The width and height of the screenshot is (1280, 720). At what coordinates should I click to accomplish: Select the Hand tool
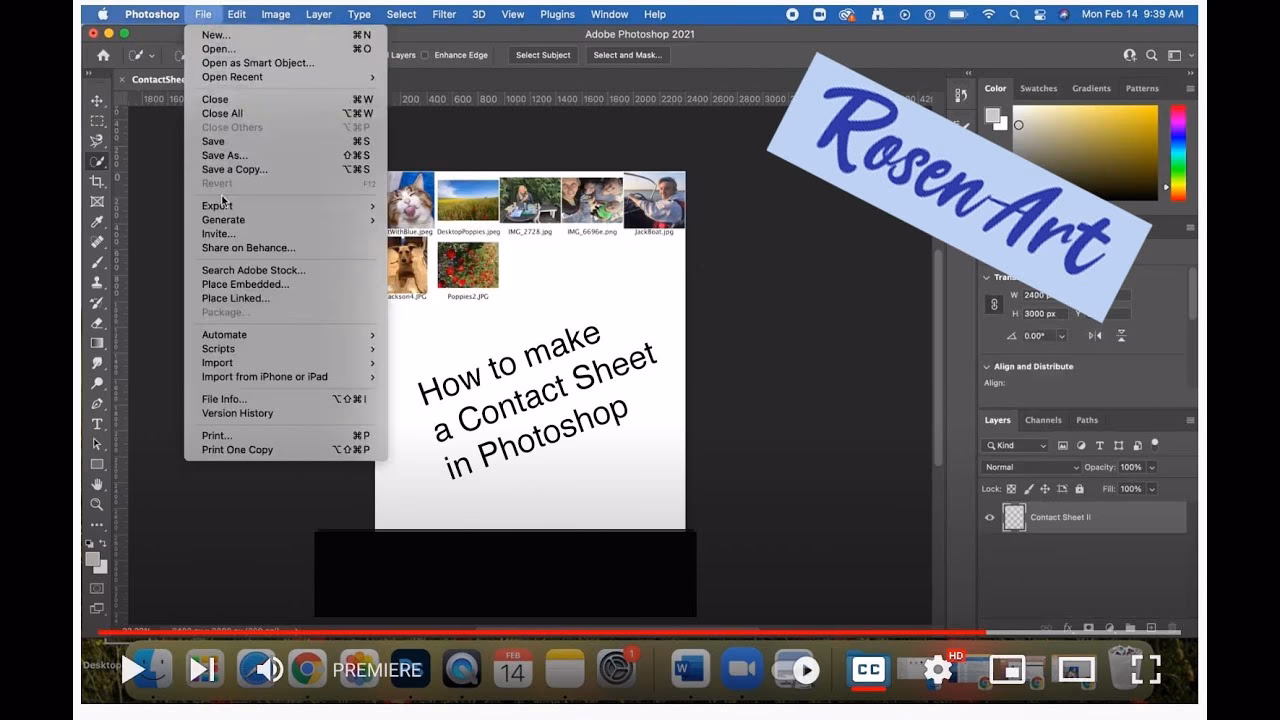pyautogui.click(x=97, y=485)
